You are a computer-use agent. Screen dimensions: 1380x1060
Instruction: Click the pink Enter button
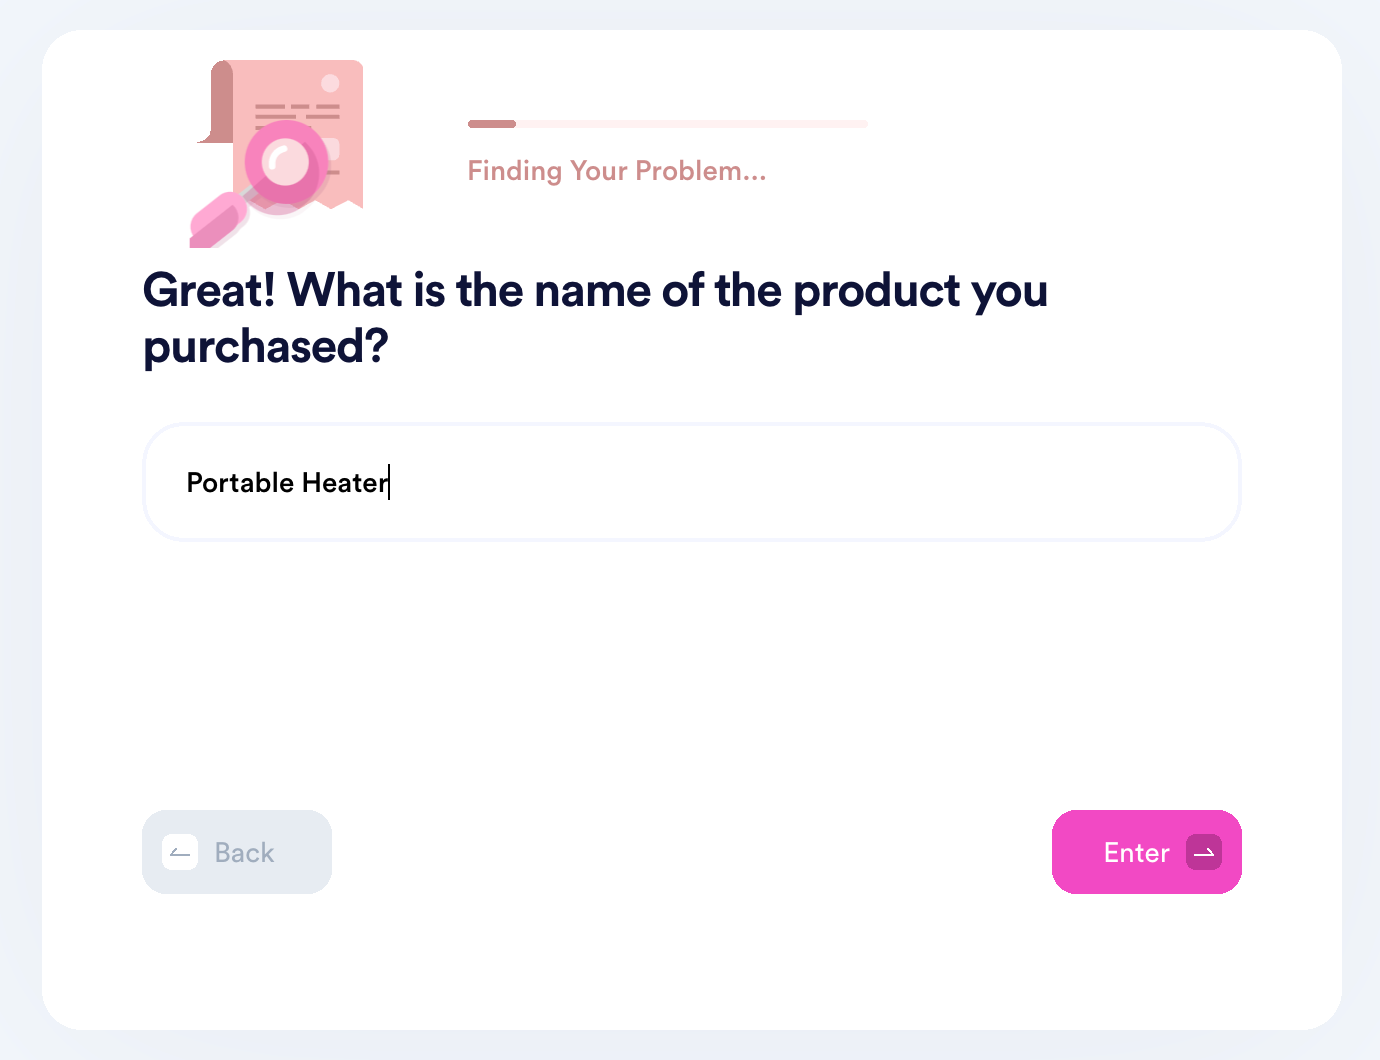tap(1146, 852)
